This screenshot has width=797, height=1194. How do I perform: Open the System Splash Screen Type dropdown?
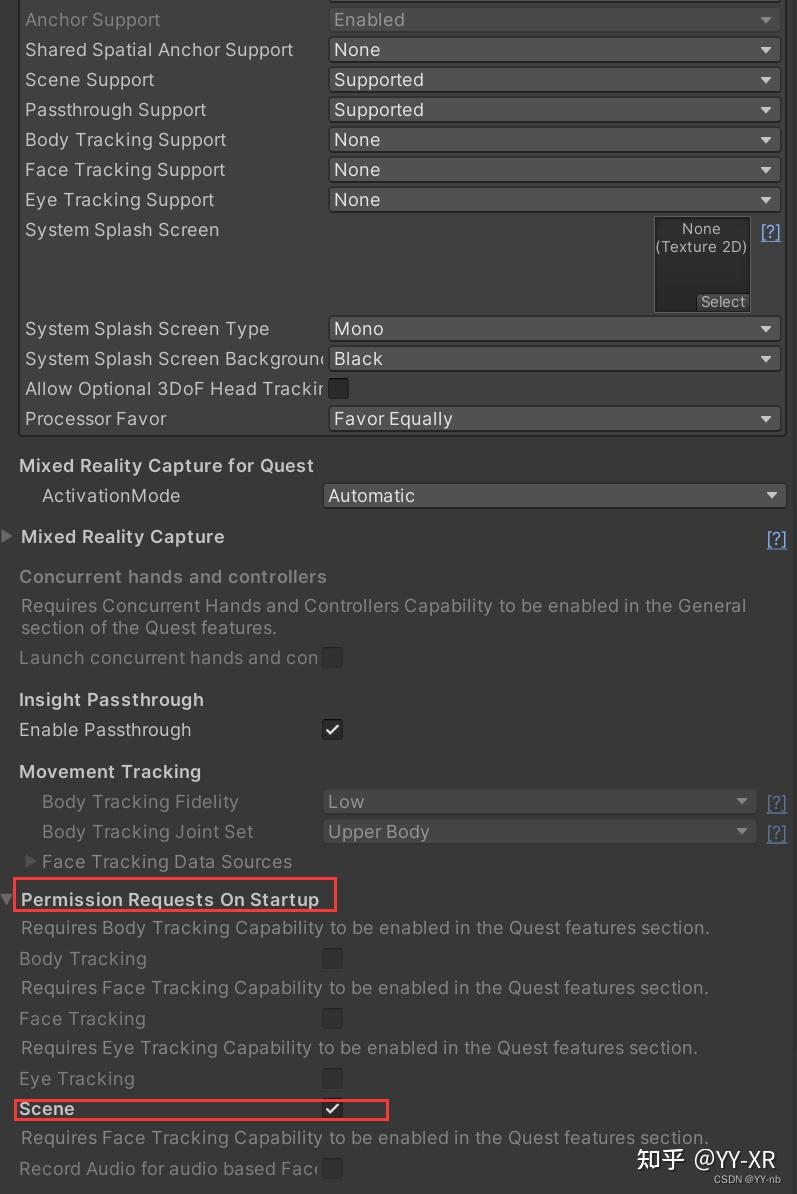click(554, 328)
